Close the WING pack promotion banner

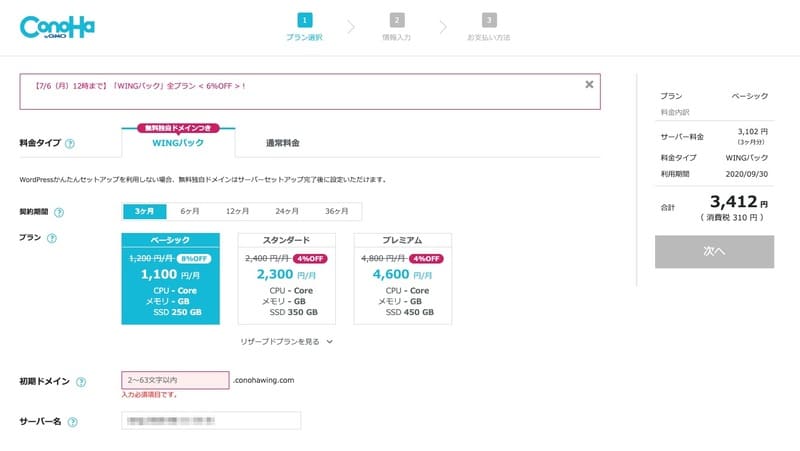(x=589, y=84)
